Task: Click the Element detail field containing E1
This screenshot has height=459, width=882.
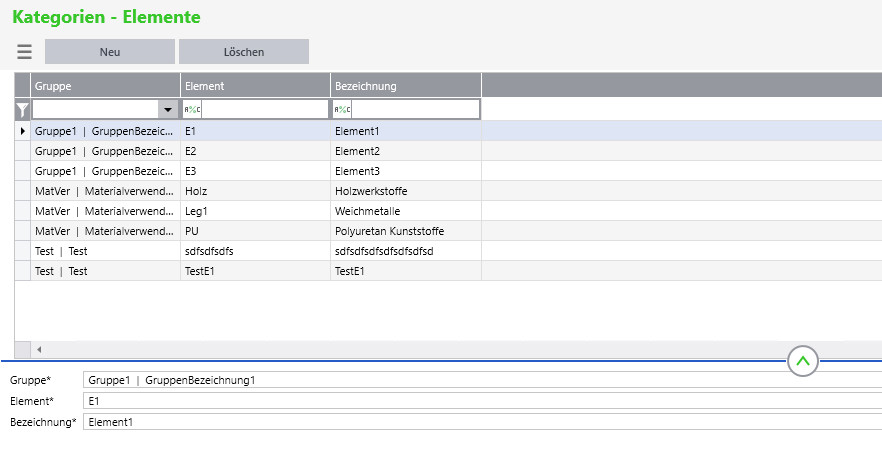Action: pyautogui.click(x=483, y=401)
